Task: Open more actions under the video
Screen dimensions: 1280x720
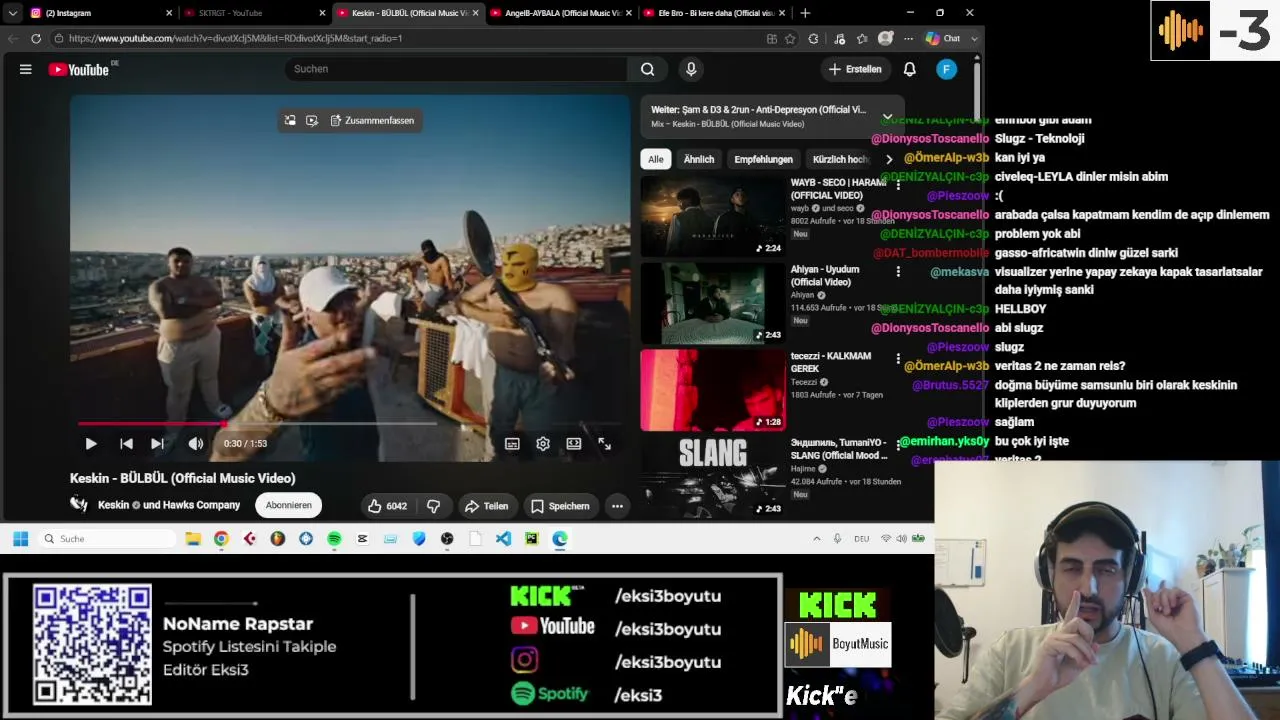Action: [x=617, y=506]
